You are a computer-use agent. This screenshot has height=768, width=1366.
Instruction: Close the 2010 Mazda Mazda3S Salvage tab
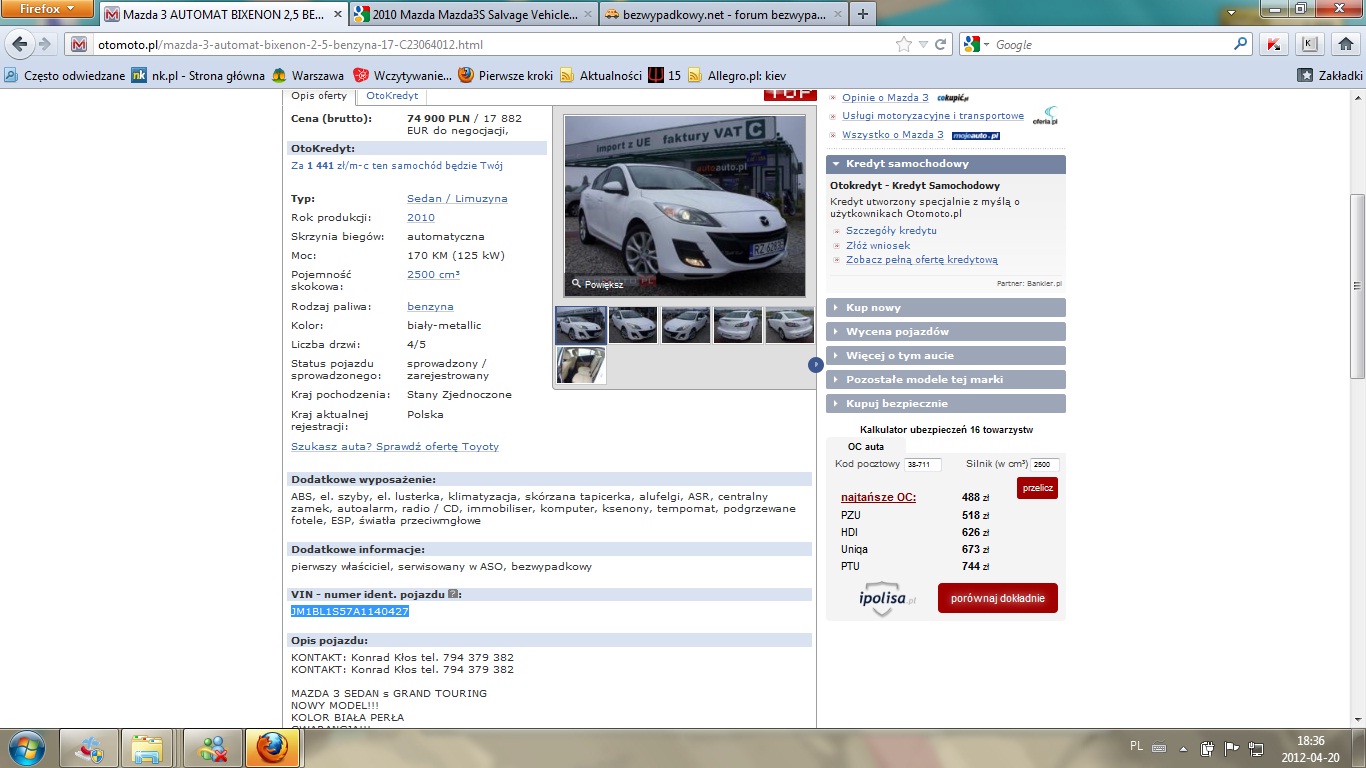coord(587,15)
